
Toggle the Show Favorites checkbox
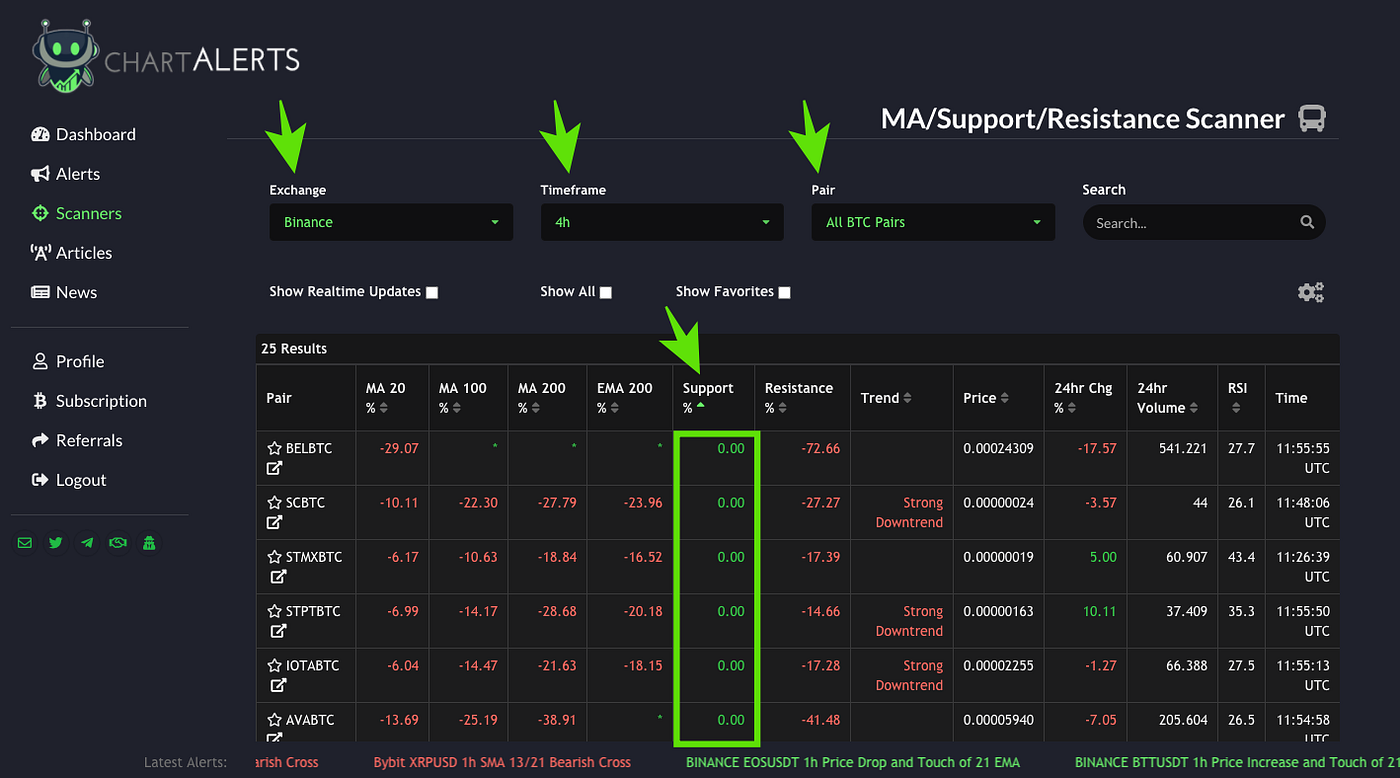784,292
